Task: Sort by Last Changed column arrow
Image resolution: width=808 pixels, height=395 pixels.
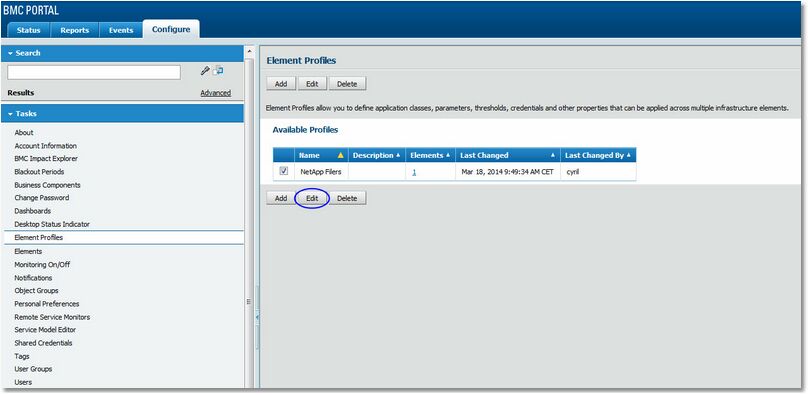Action: pos(553,156)
